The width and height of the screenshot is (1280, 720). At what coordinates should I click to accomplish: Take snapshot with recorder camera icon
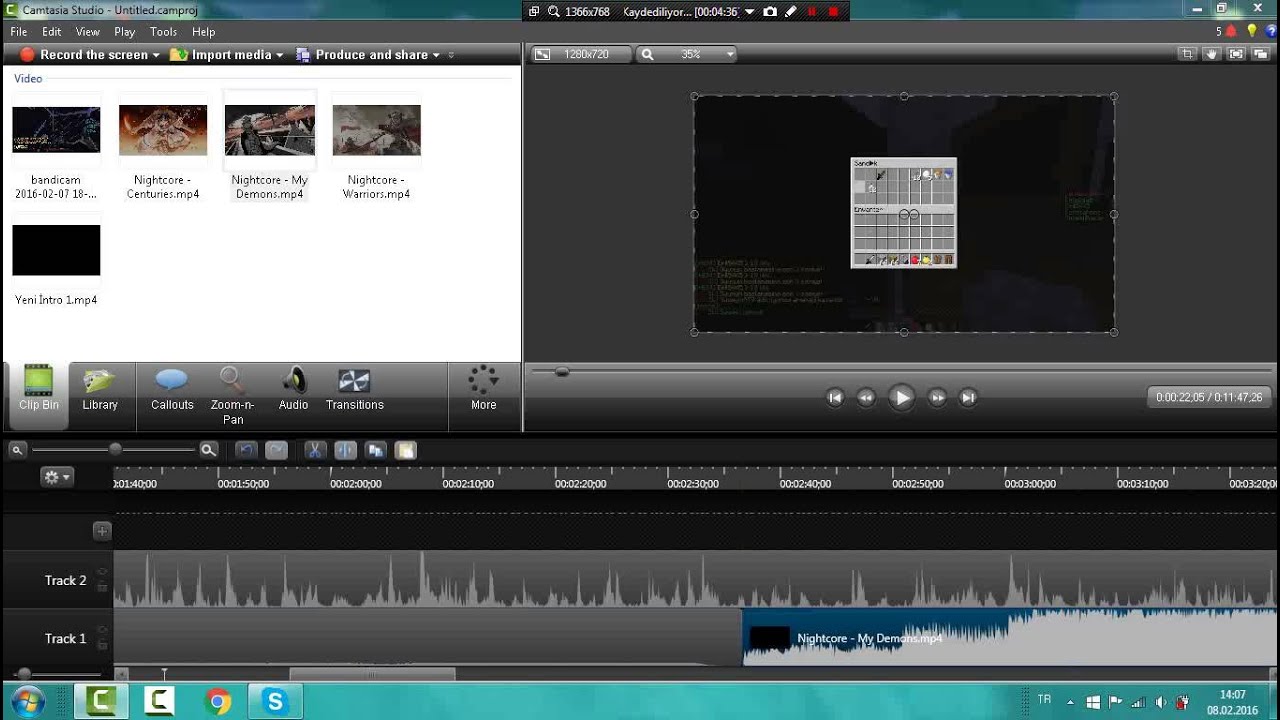(x=770, y=11)
